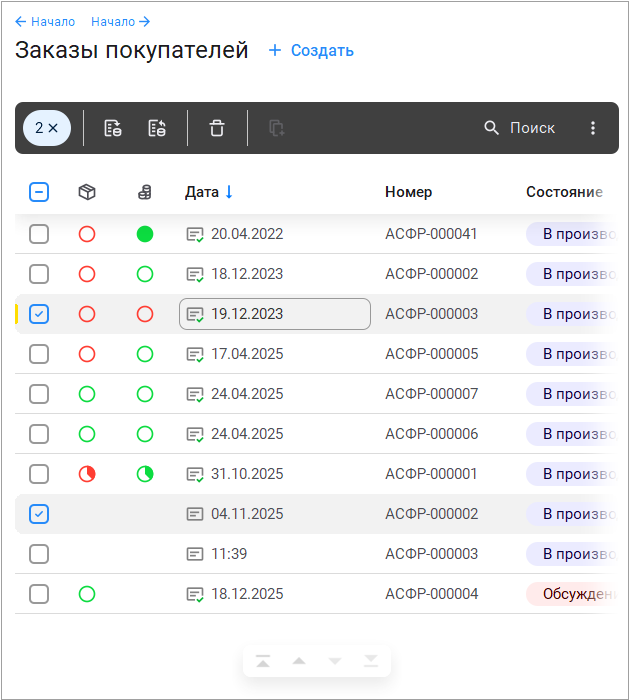Go forward via the right Начало link
629x700 pixels.
[120, 21]
